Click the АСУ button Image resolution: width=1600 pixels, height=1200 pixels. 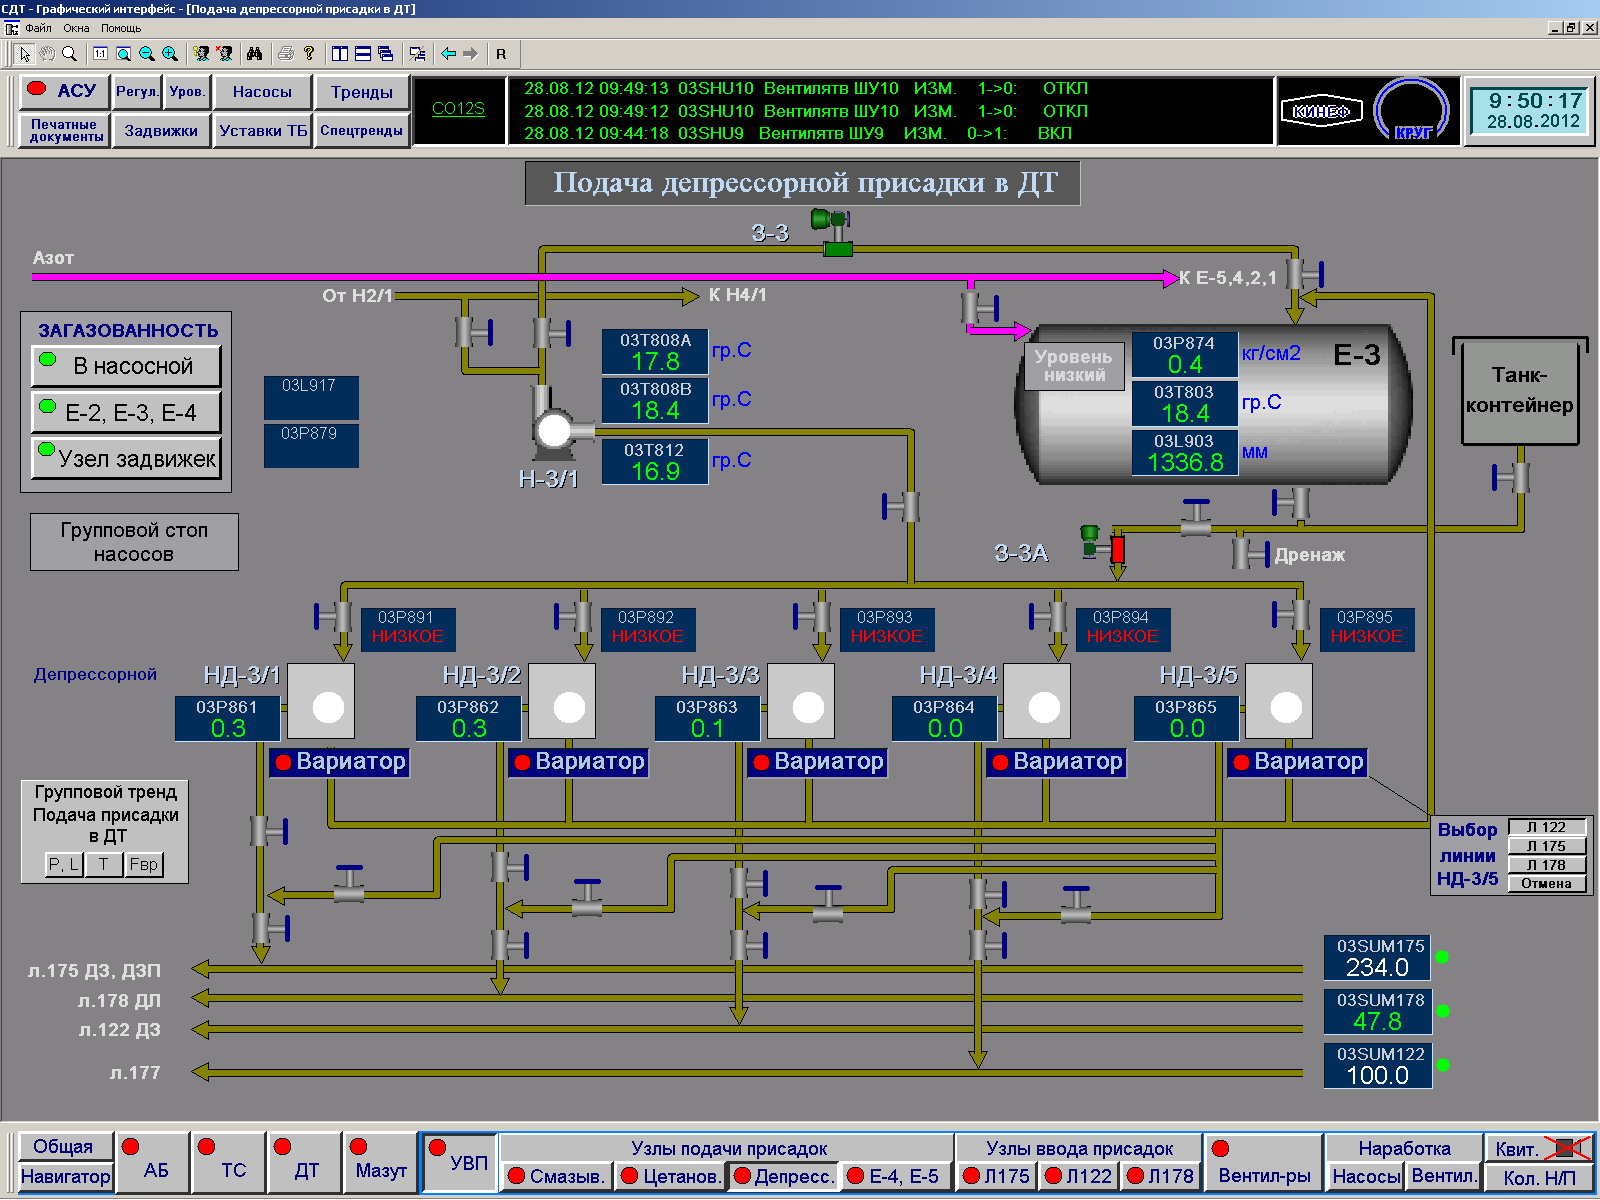click(64, 91)
